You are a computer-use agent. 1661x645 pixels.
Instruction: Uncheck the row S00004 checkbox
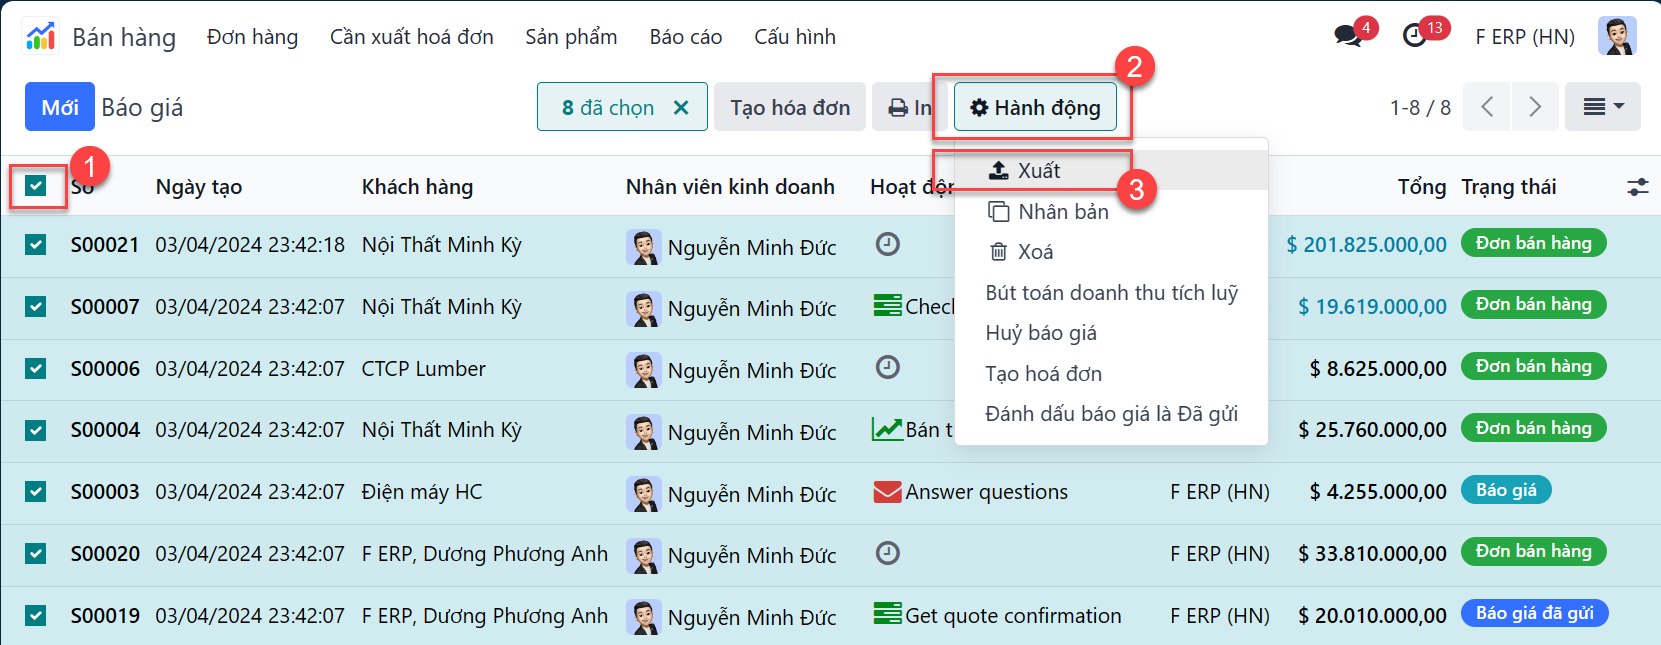point(36,430)
